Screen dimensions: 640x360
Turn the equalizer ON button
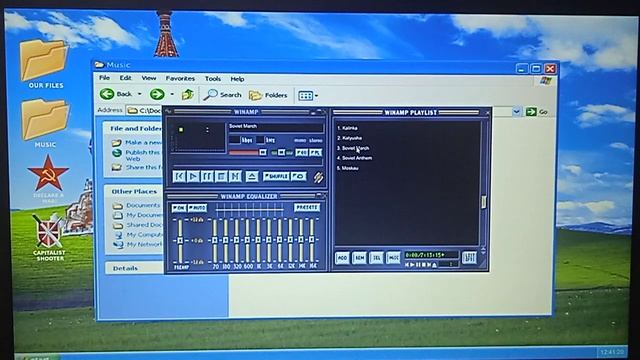pos(179,208)
